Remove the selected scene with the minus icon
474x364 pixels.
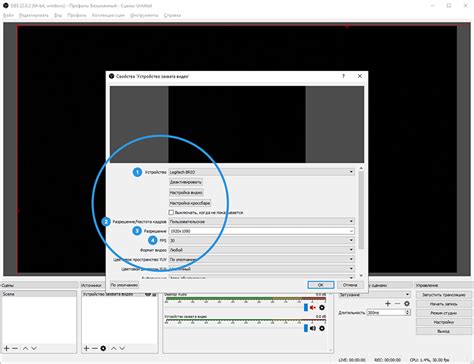(x=15, y=348)
